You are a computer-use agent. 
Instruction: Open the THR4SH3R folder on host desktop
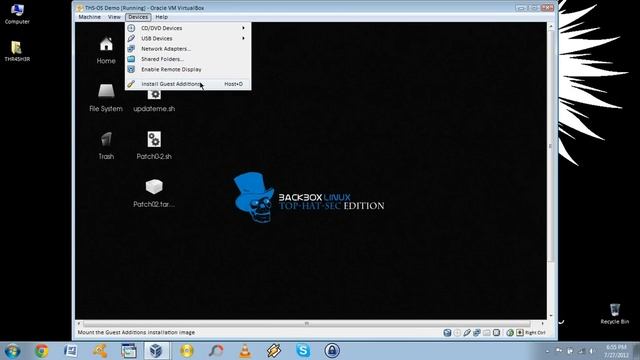coord(17,51)
